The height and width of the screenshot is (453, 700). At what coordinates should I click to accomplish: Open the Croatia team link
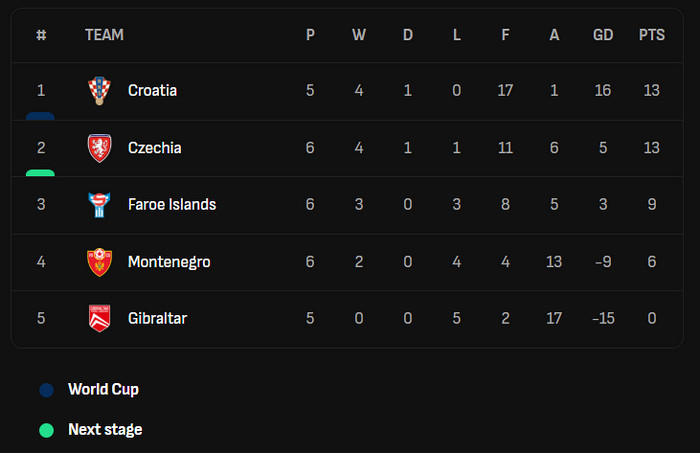pos(152,91)
